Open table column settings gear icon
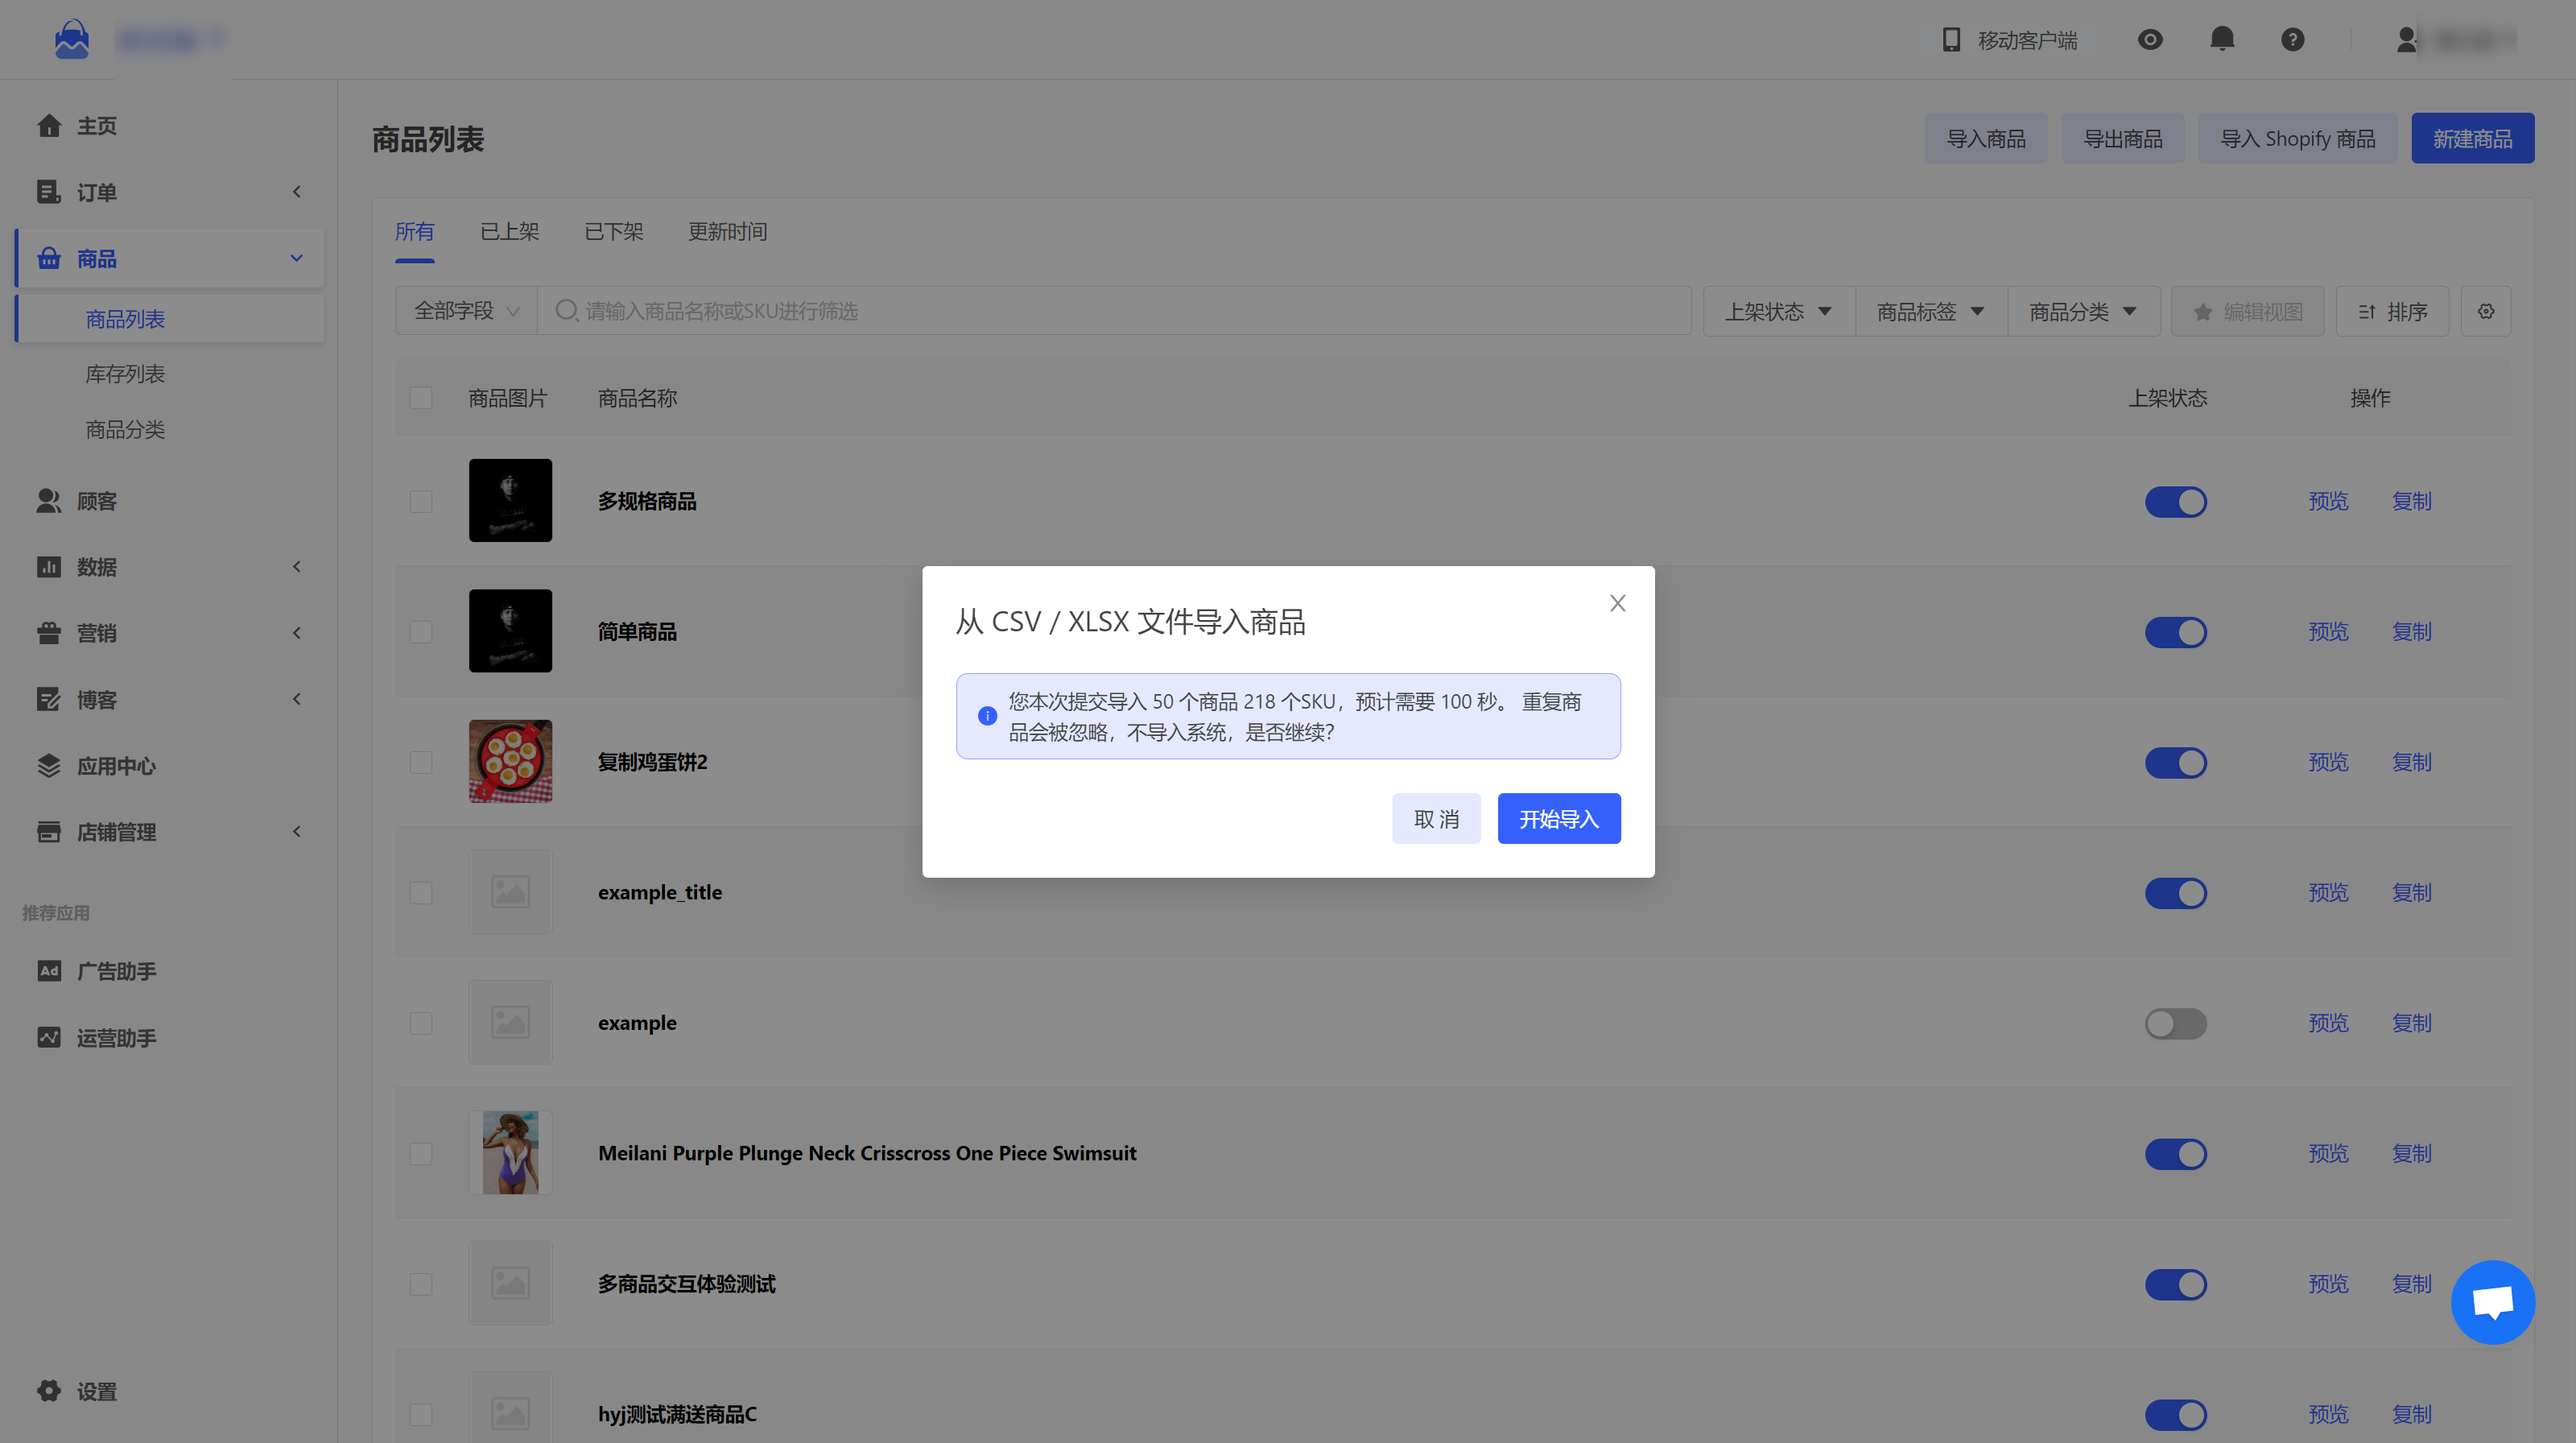Screen dimensions: 2576x1443 (2486, 311)
